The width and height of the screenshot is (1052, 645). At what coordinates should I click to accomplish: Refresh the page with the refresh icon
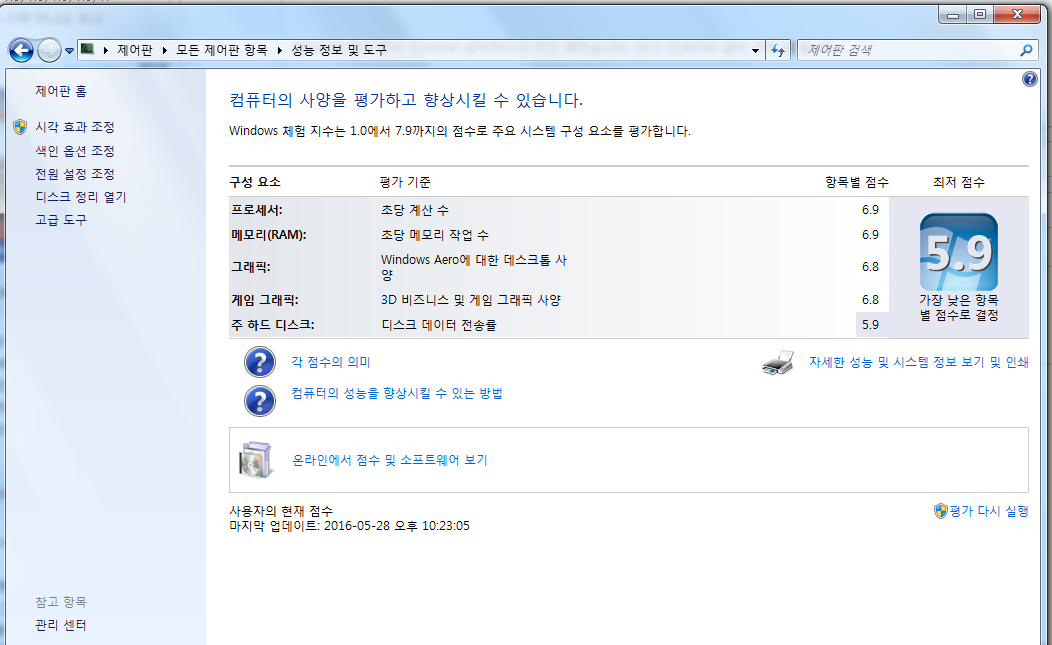778,50
